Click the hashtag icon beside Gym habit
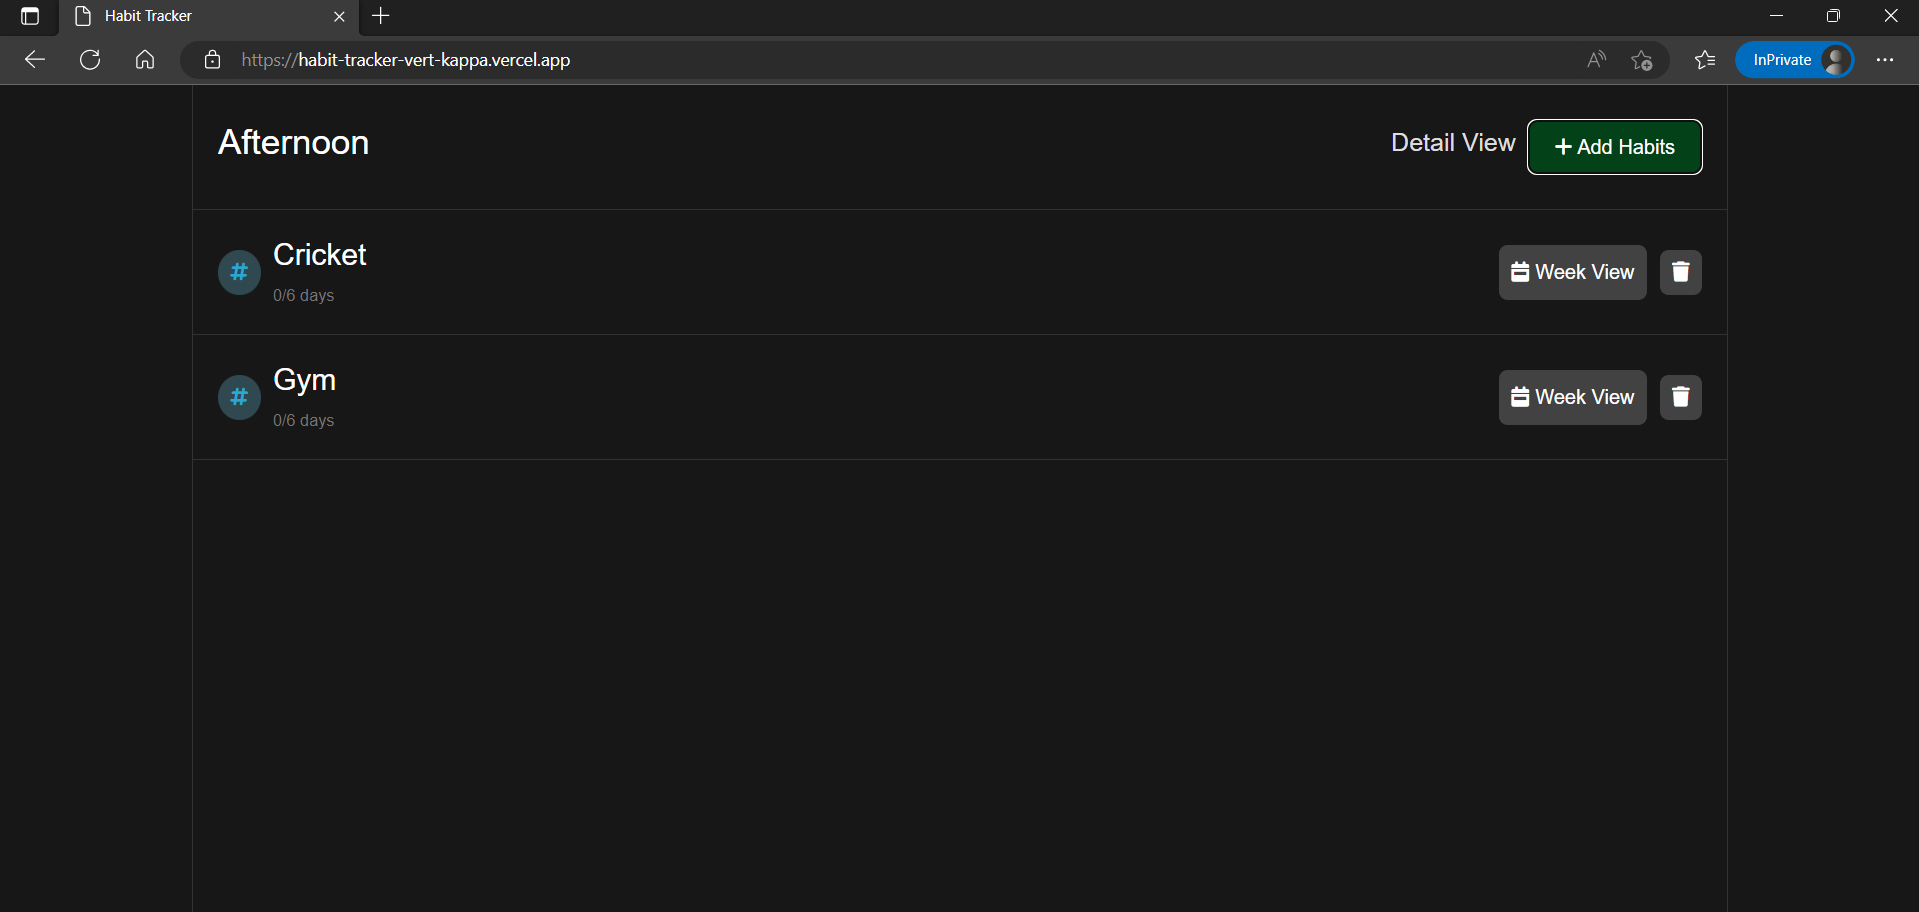1919x912 pixels. coord(238,397)
